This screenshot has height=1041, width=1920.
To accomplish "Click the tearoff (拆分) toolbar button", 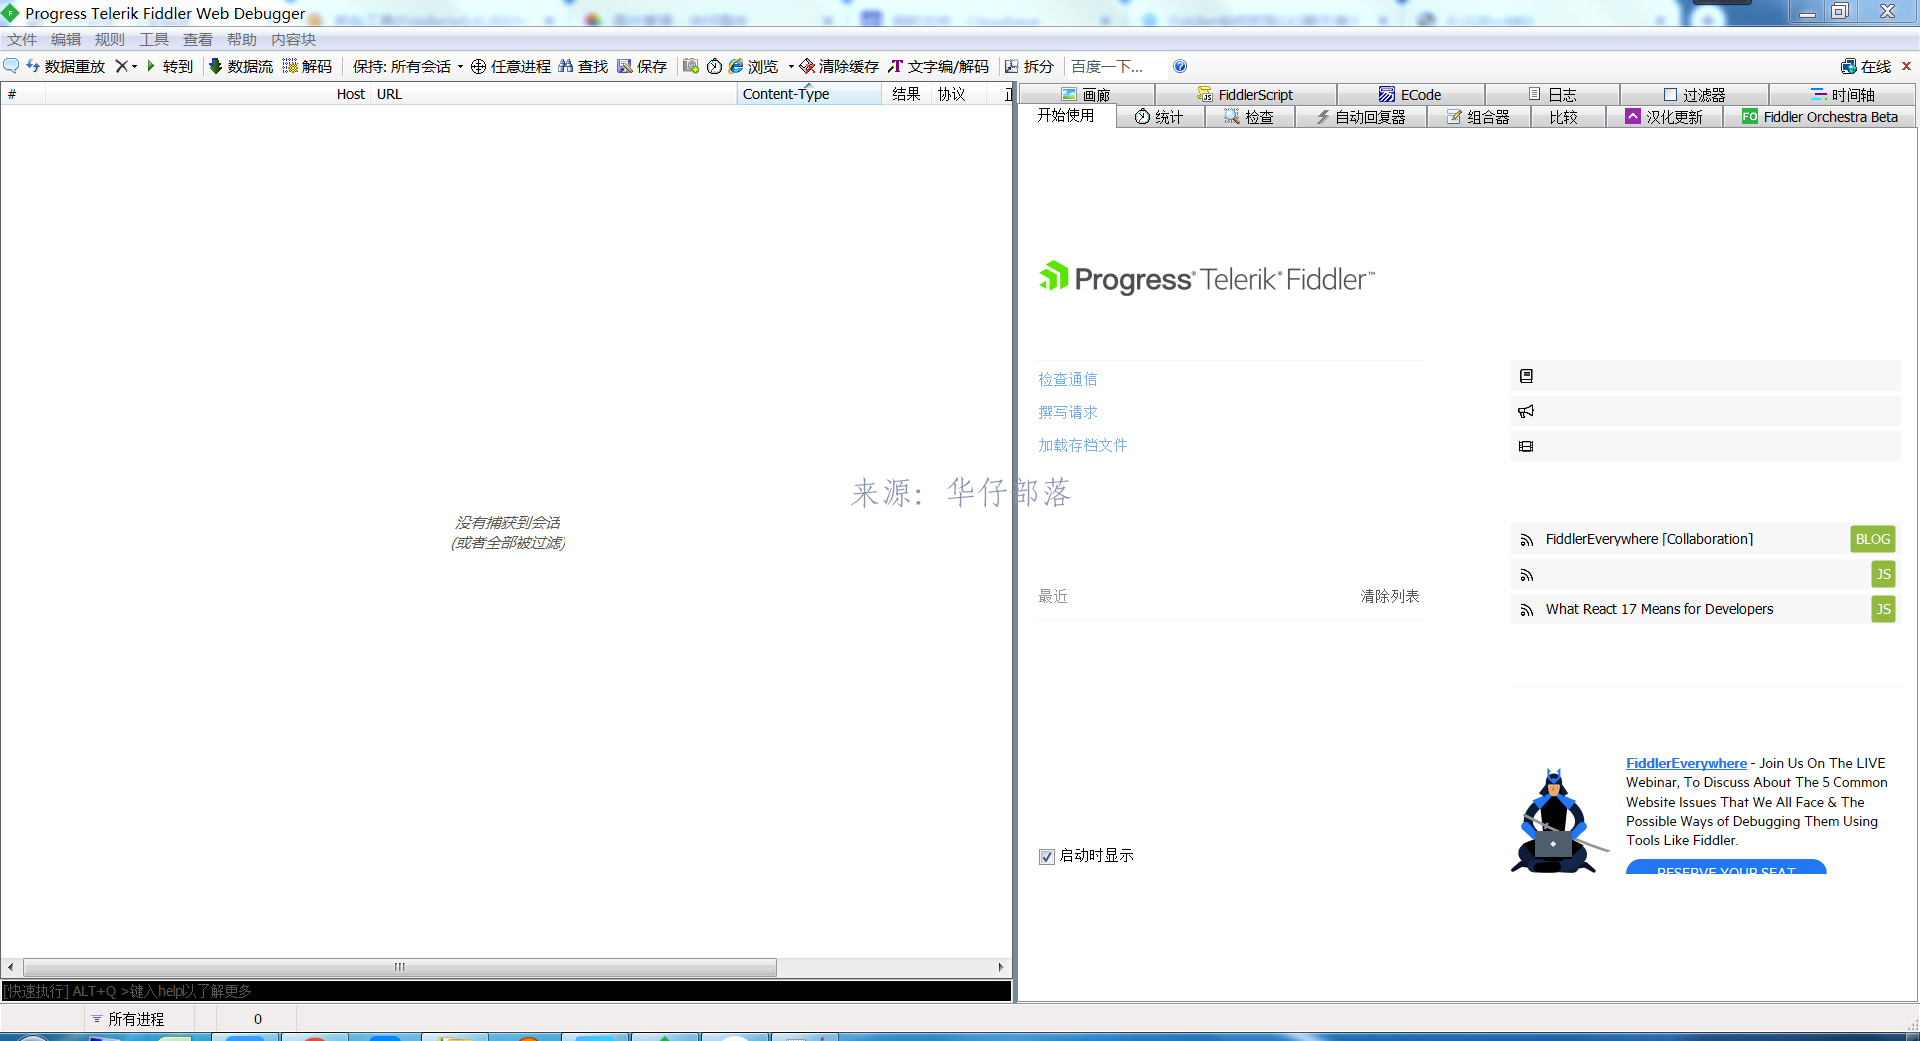I will (1029, 66).
